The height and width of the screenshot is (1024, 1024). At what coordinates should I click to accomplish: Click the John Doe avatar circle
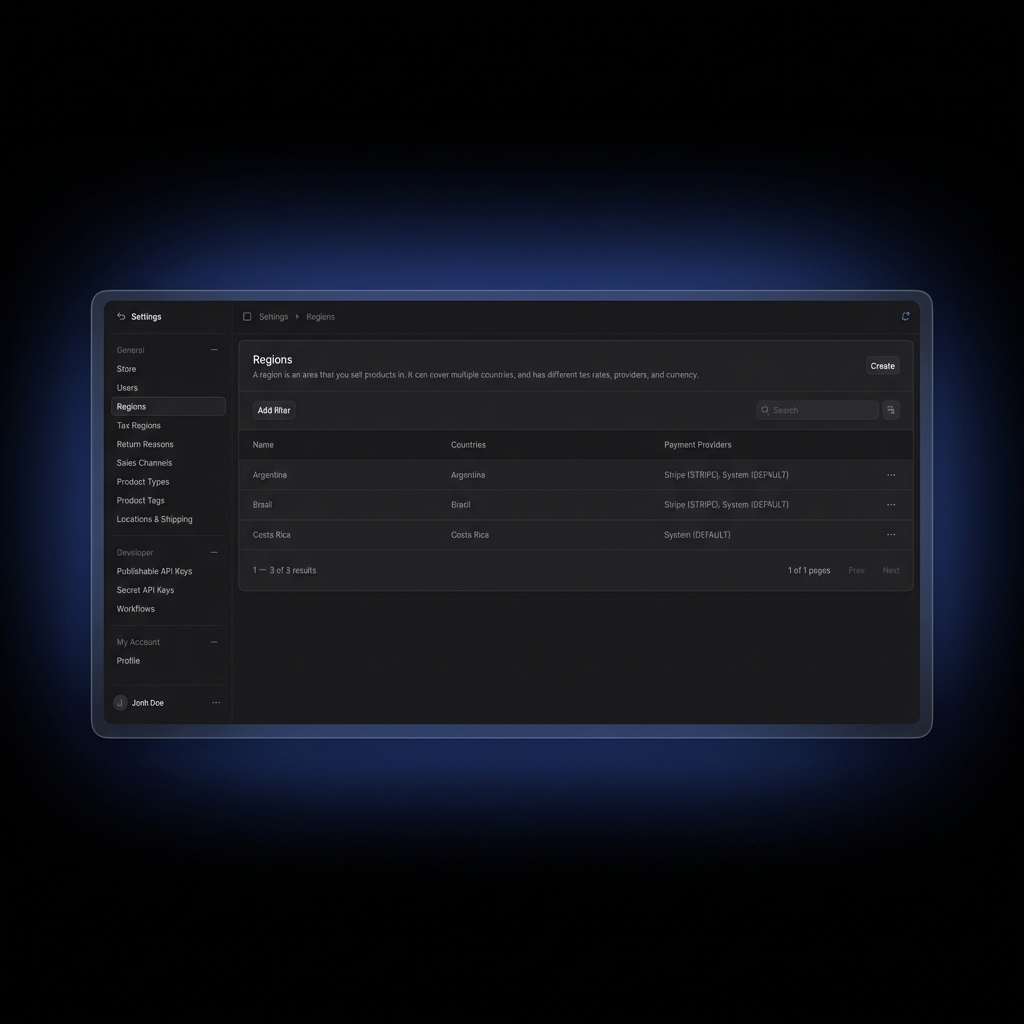point(121,703)
